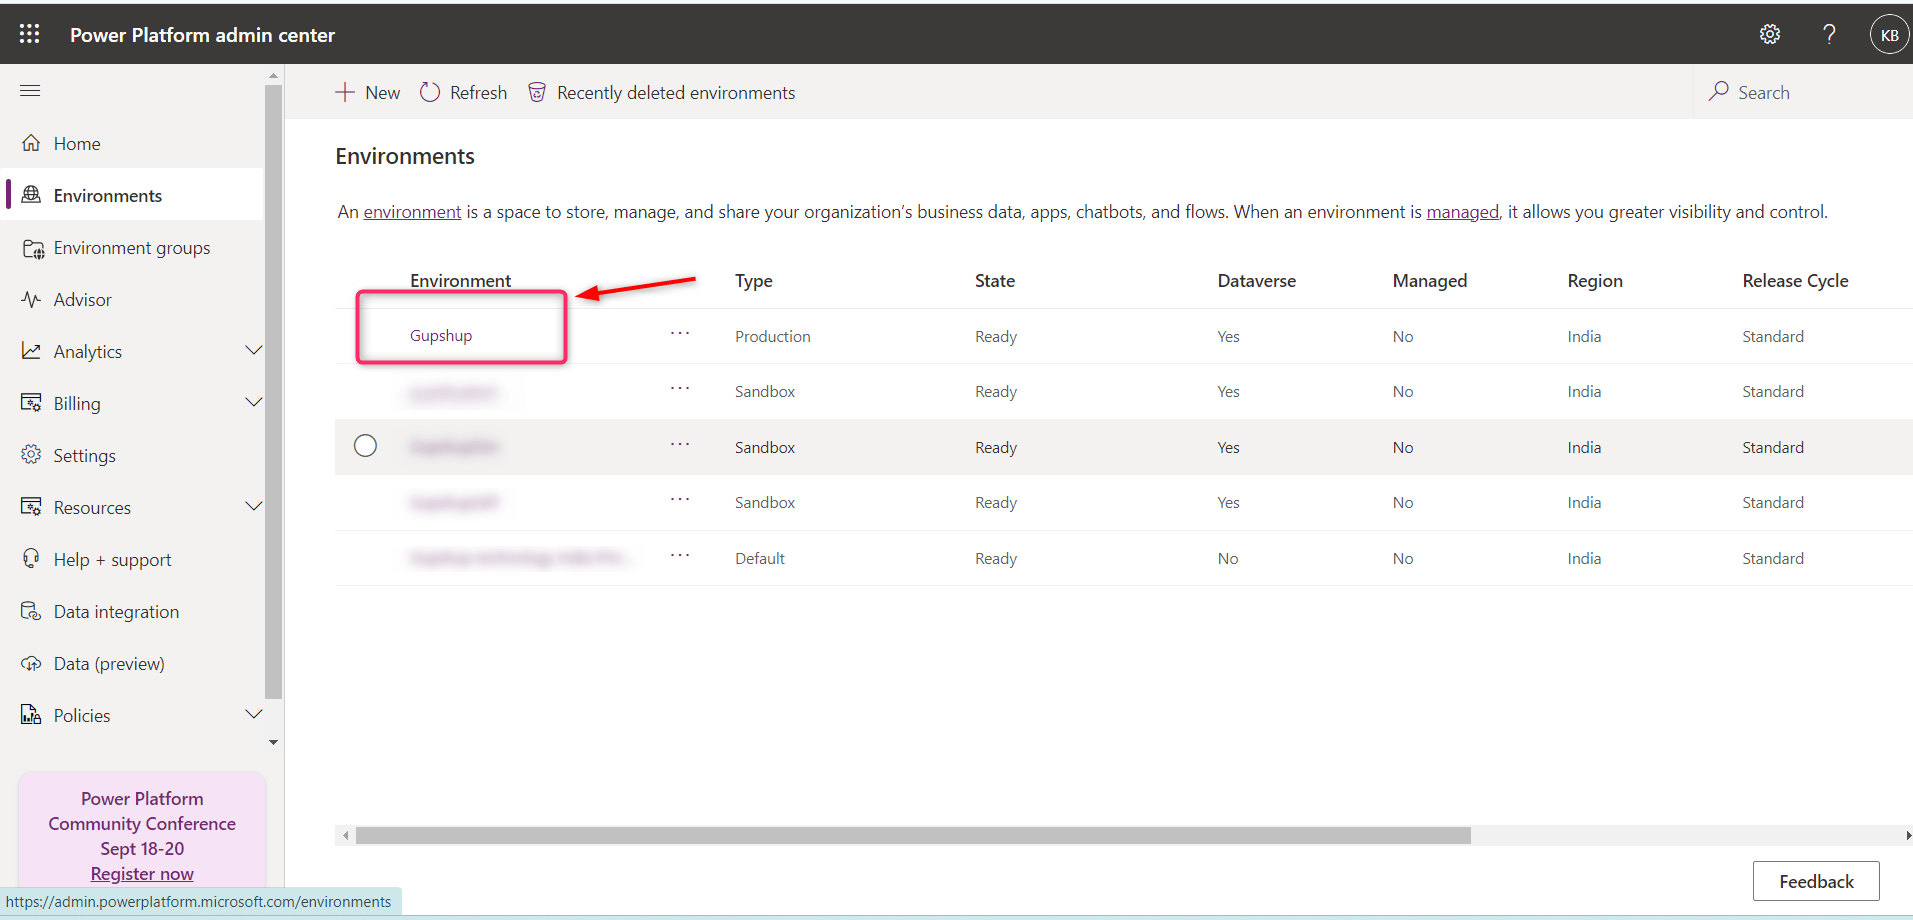Screen dimensions: 1913x920
Task: Click the Feedback button
Action: click(1816, 881)
